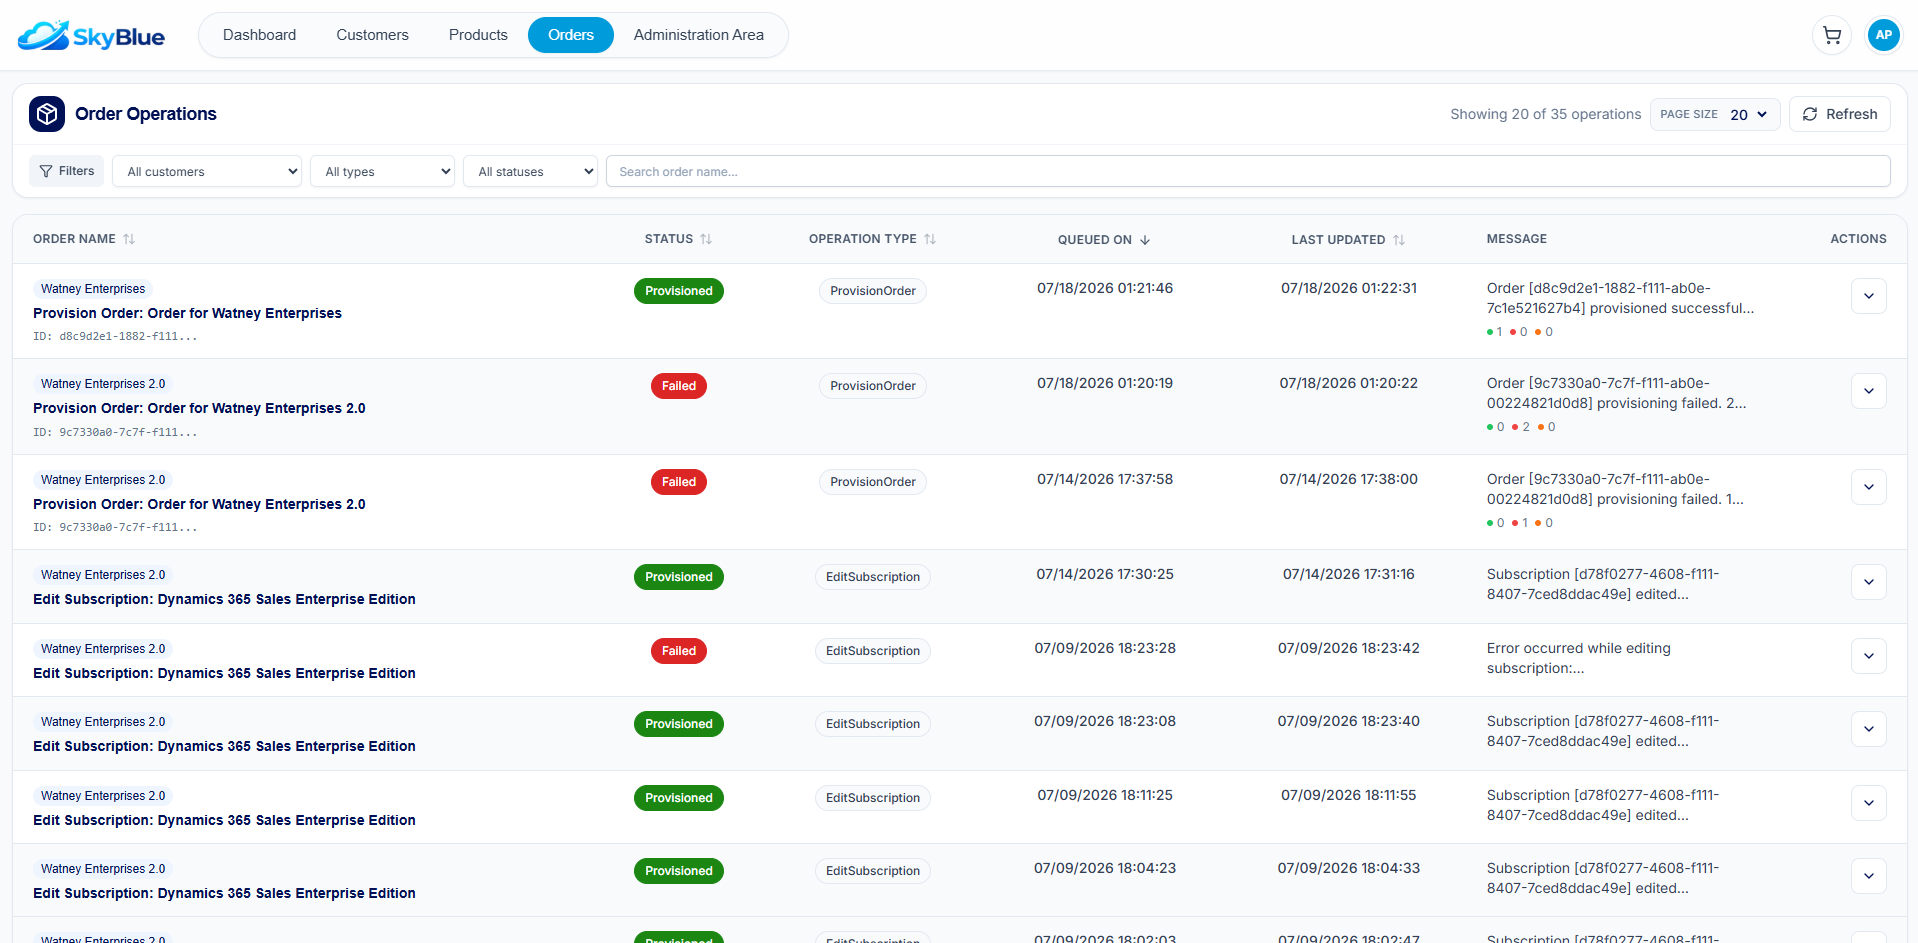Open Administration Area tab
The height and width of the screenshot is (943, 1918).
click(x=698, y=35)
